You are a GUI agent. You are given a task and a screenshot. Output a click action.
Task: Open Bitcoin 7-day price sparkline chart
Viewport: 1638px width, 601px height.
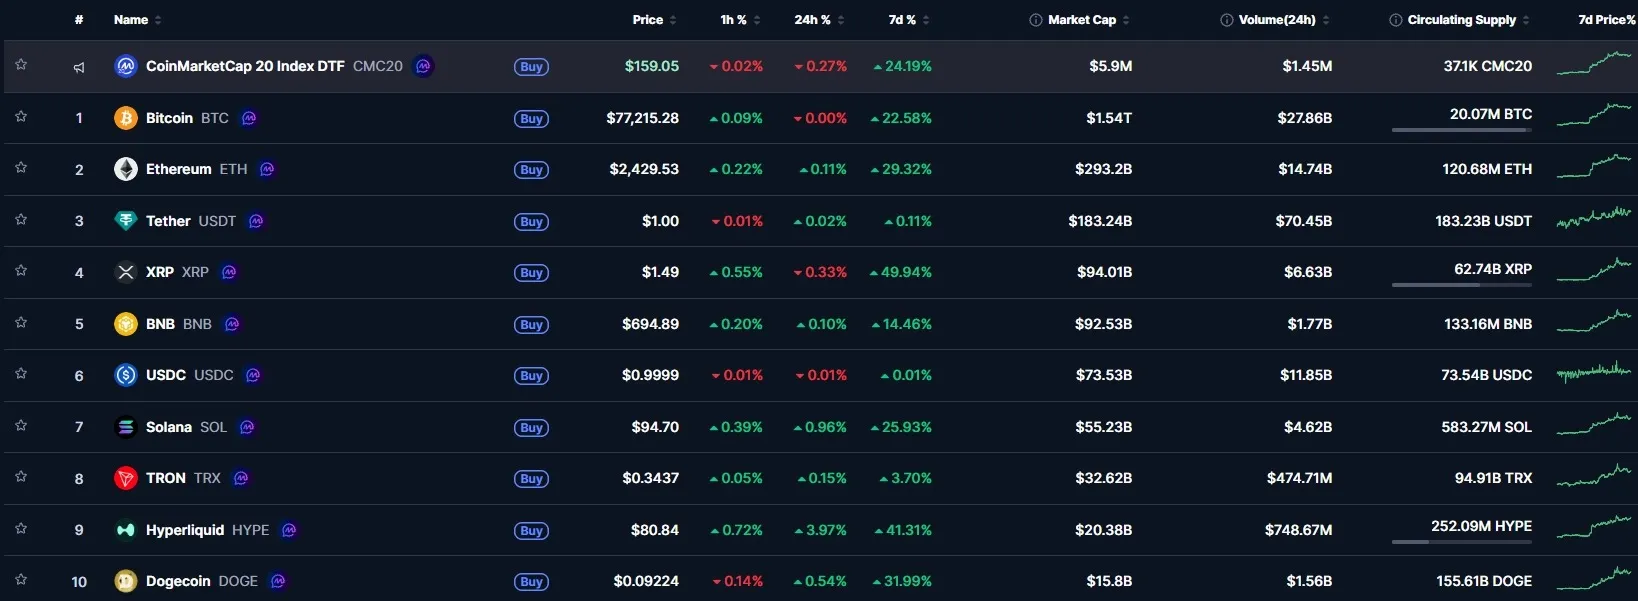(x=1594, y=115)
